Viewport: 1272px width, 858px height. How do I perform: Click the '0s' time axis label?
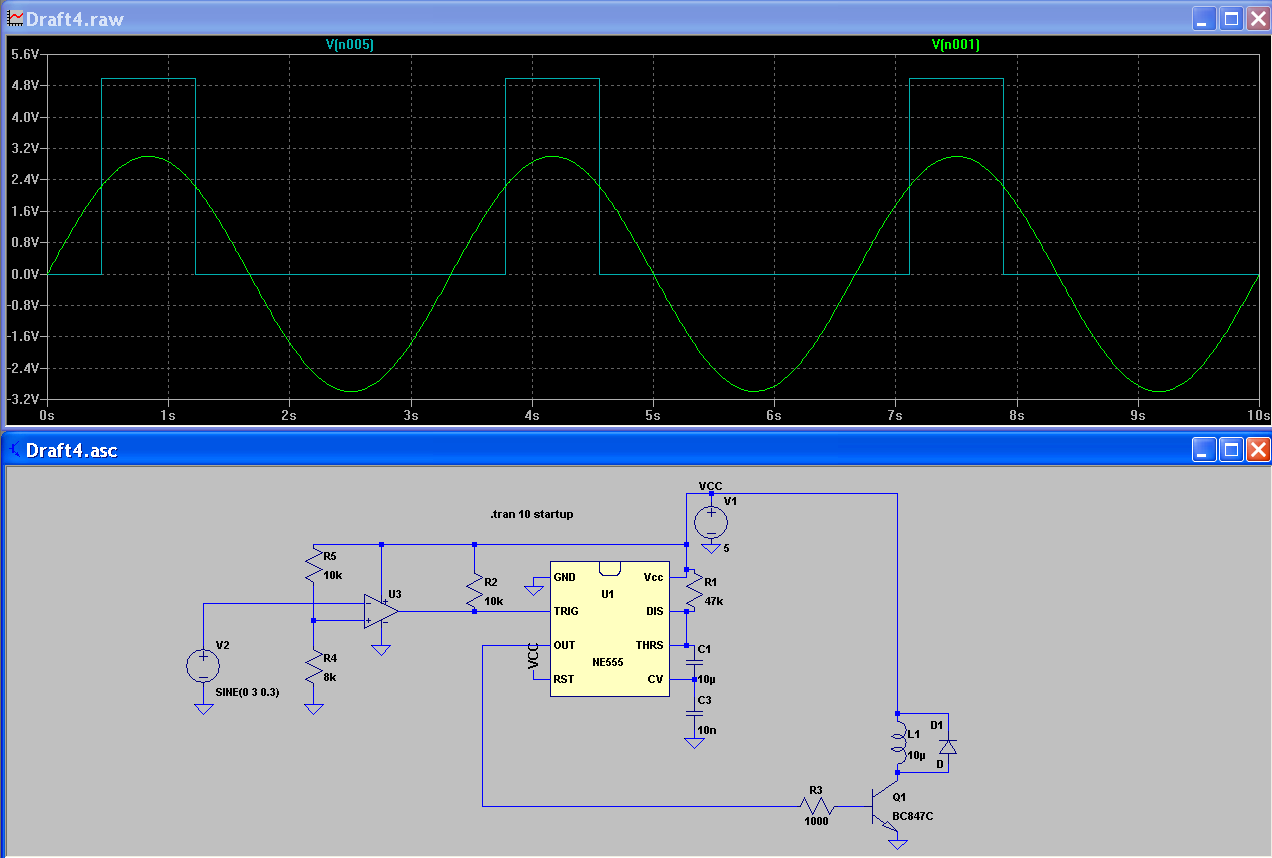46,413
